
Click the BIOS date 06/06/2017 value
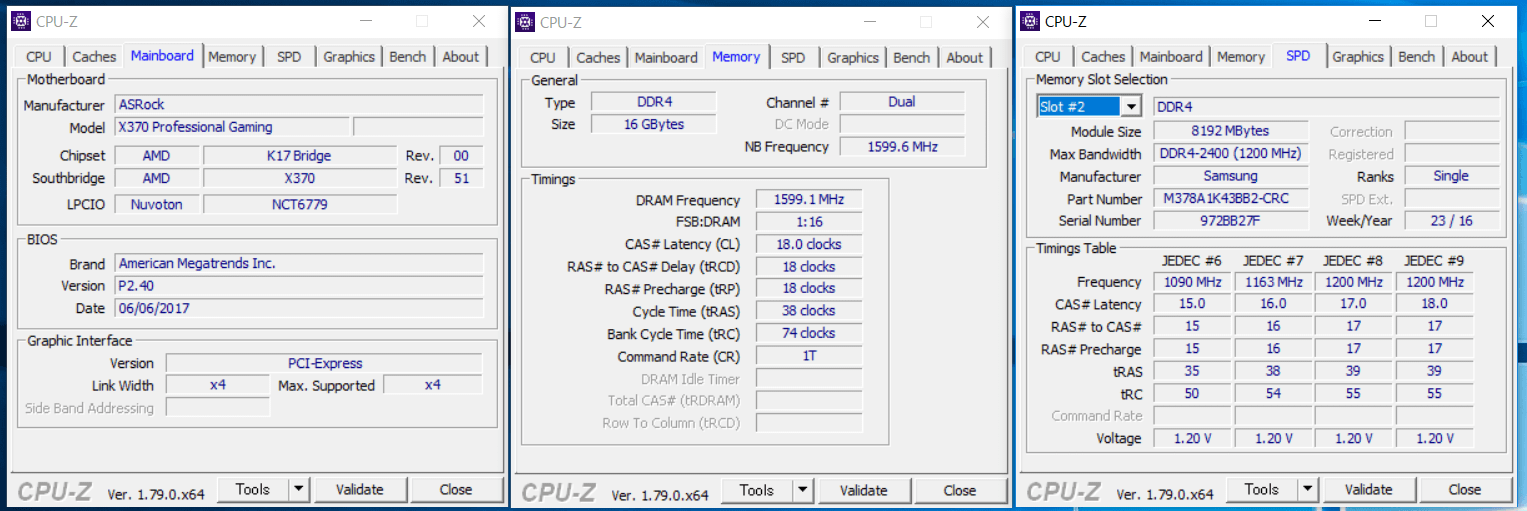pyautogui.click(x=299, y=308)
